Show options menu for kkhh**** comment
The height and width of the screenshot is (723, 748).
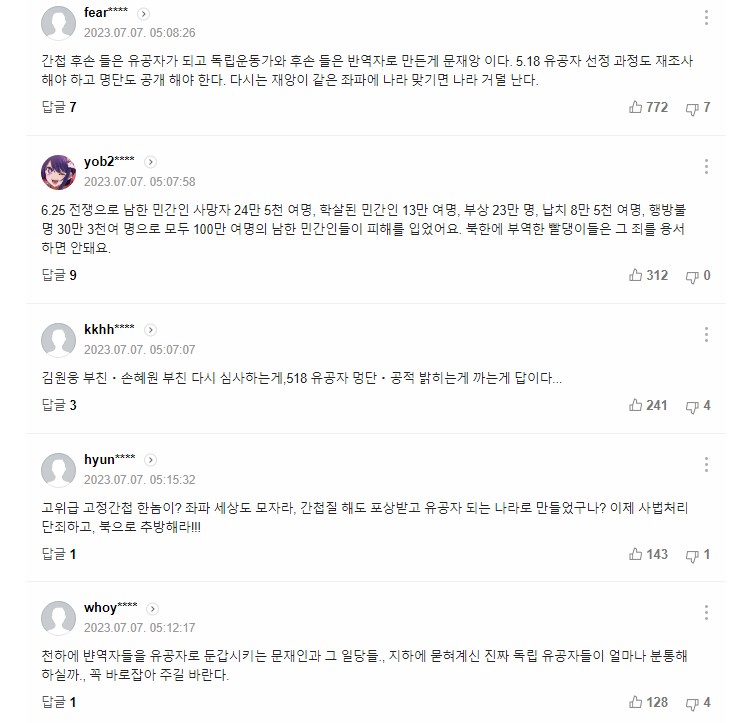point(707,334)
